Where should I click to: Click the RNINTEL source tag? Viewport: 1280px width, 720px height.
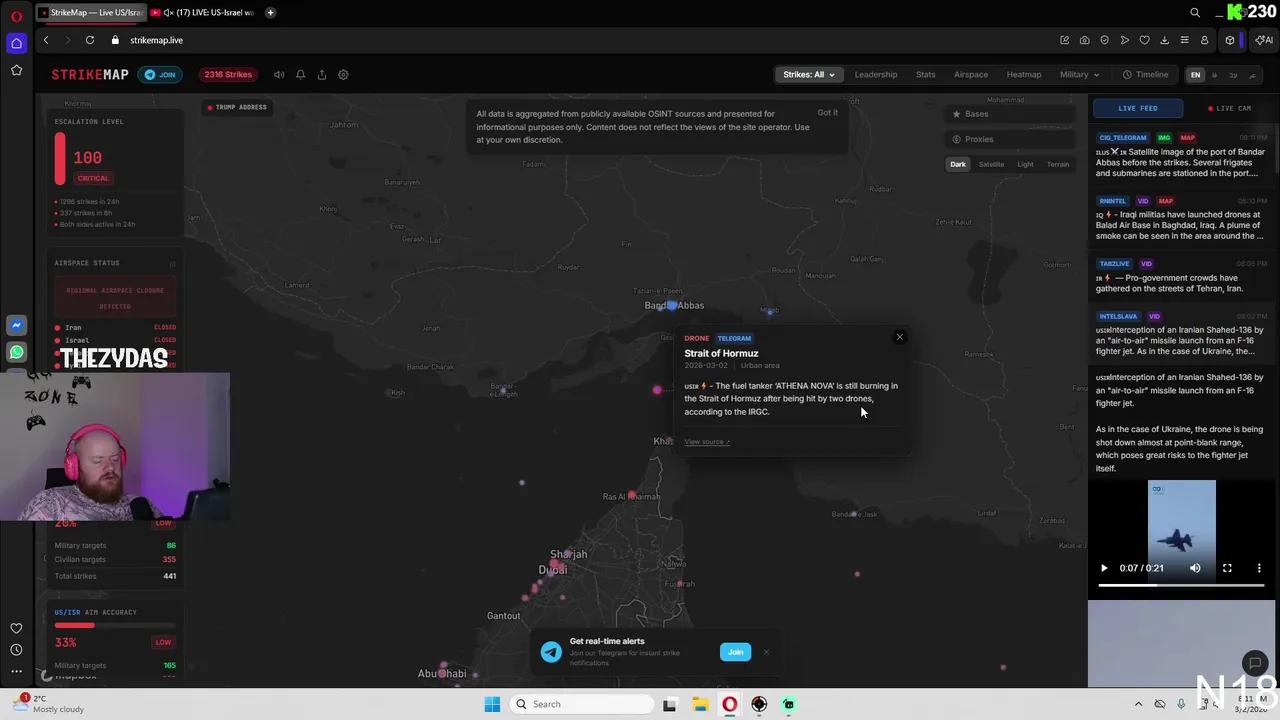1113,201
